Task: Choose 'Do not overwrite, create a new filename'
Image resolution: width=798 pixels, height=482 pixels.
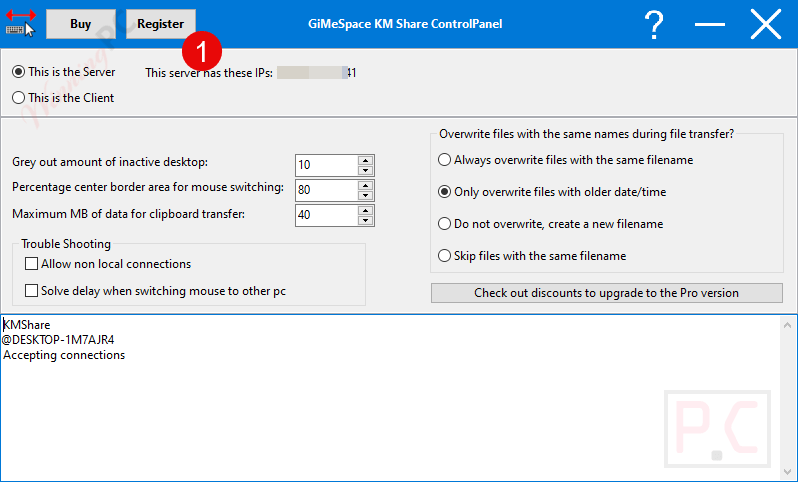Action: [551, 224]
